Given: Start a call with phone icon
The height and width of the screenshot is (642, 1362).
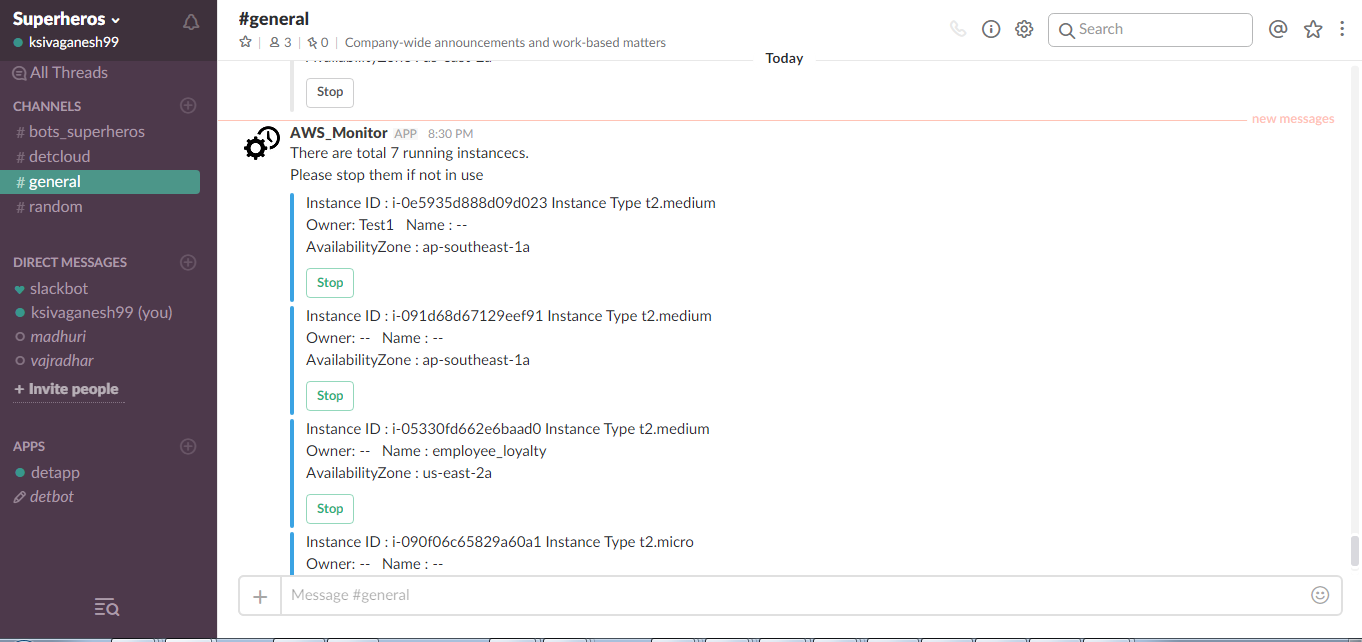Looking at the screenshot, I should coord(958,29).
